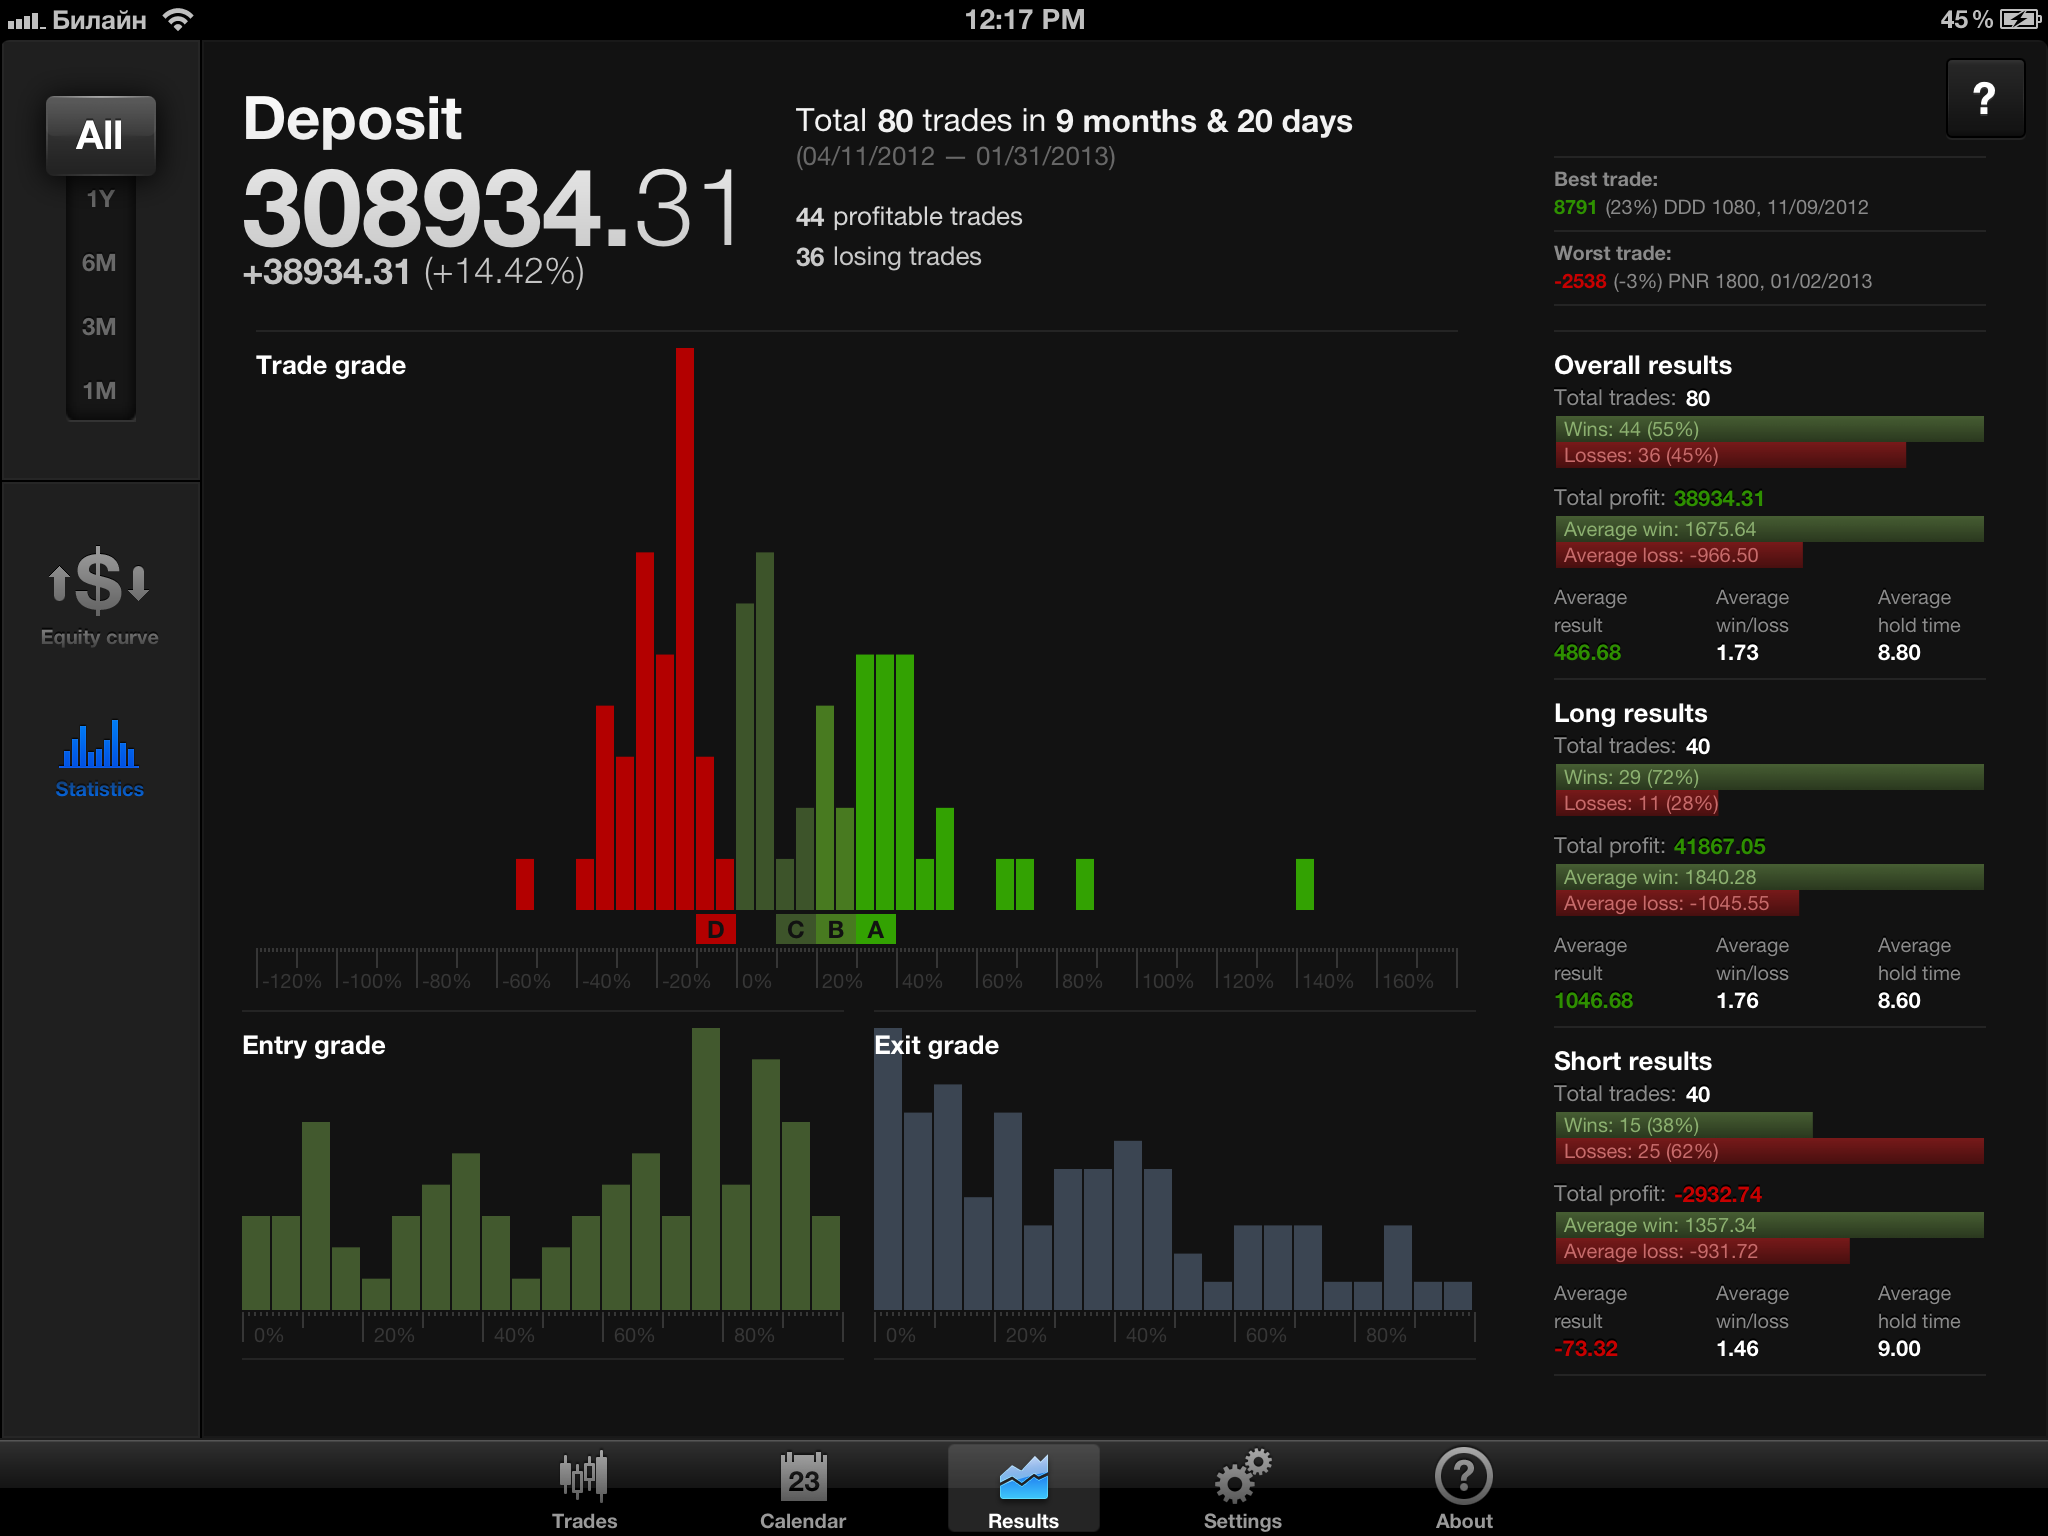
Task: Tap the B grade marker
Action: tap(835, 929)
